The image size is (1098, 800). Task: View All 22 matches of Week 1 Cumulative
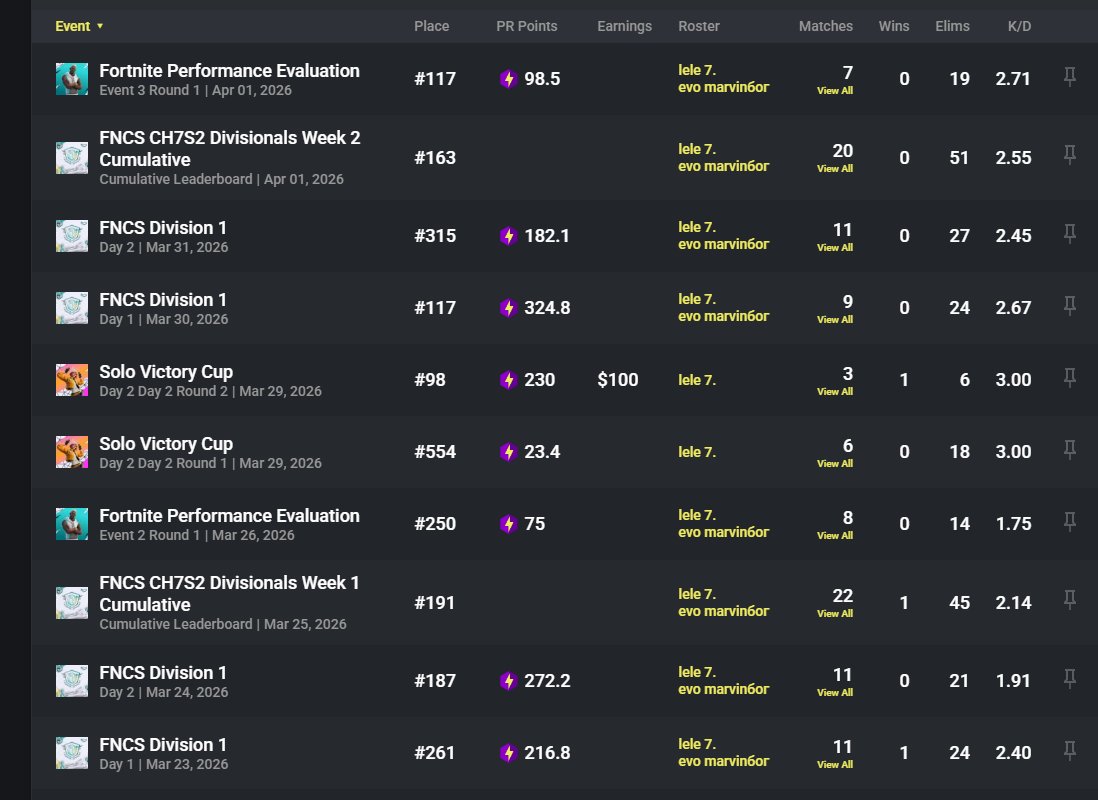point(835,613)
